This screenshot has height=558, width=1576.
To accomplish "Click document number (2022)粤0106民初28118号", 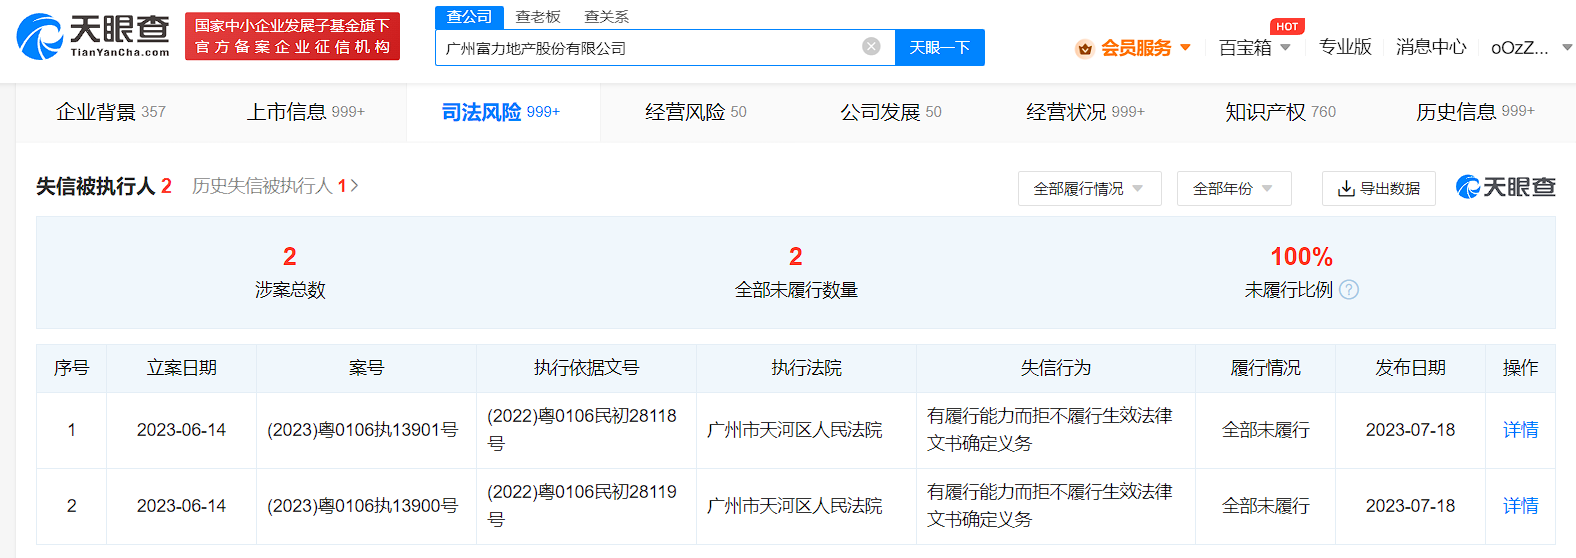I will click(x=582, y=429).
